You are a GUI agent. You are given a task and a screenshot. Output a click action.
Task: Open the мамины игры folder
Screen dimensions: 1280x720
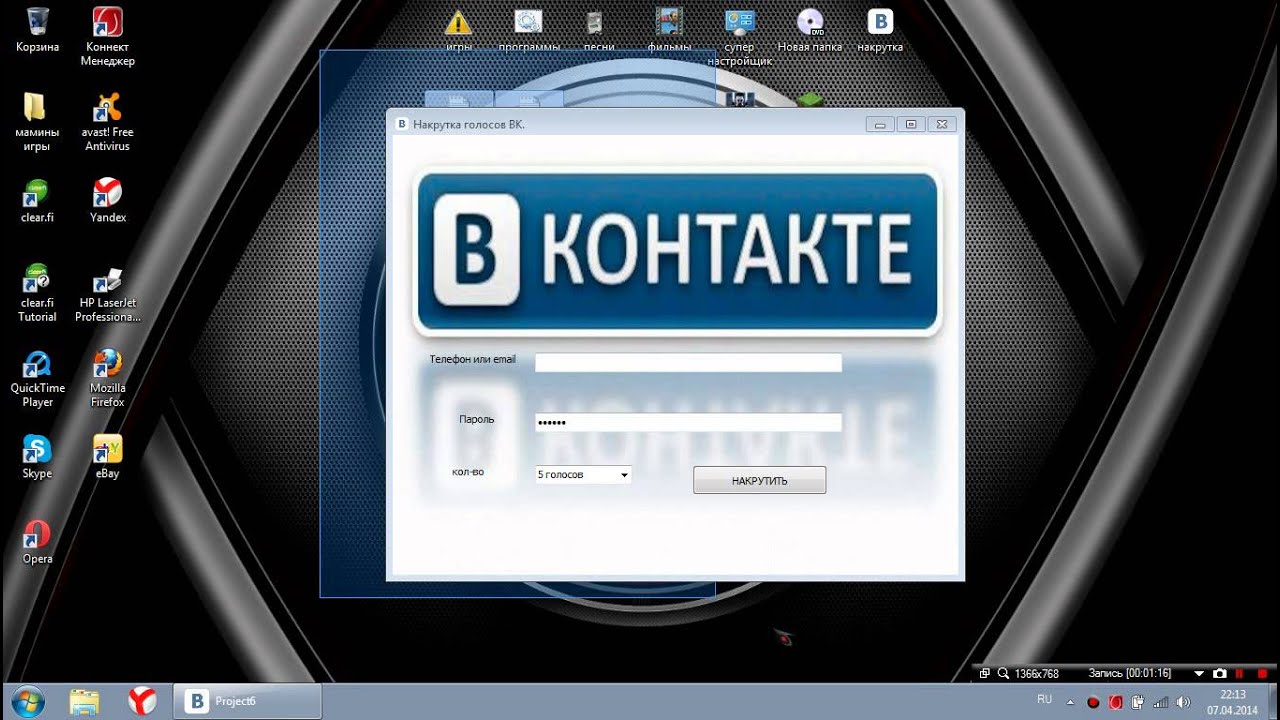pos(37,122)
